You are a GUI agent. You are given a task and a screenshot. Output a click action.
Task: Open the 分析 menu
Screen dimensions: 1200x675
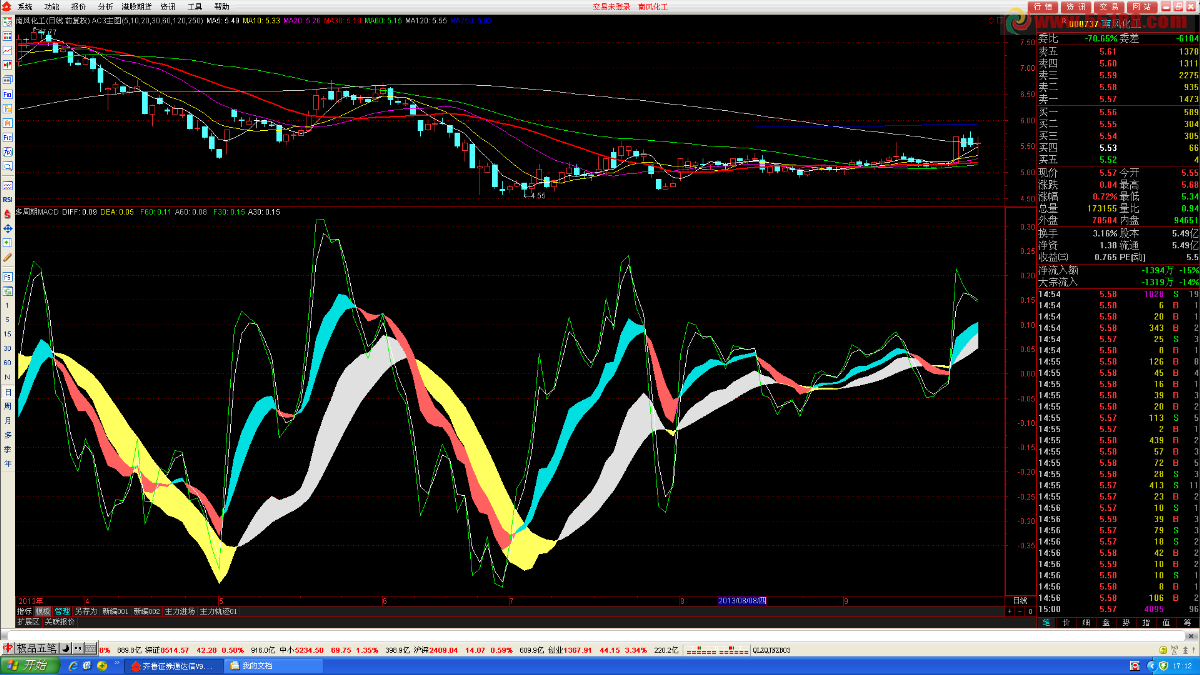tap(105, 6)
